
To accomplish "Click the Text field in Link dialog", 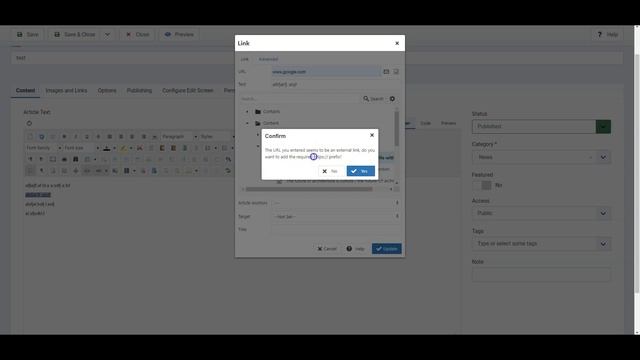I will point(335,84).
